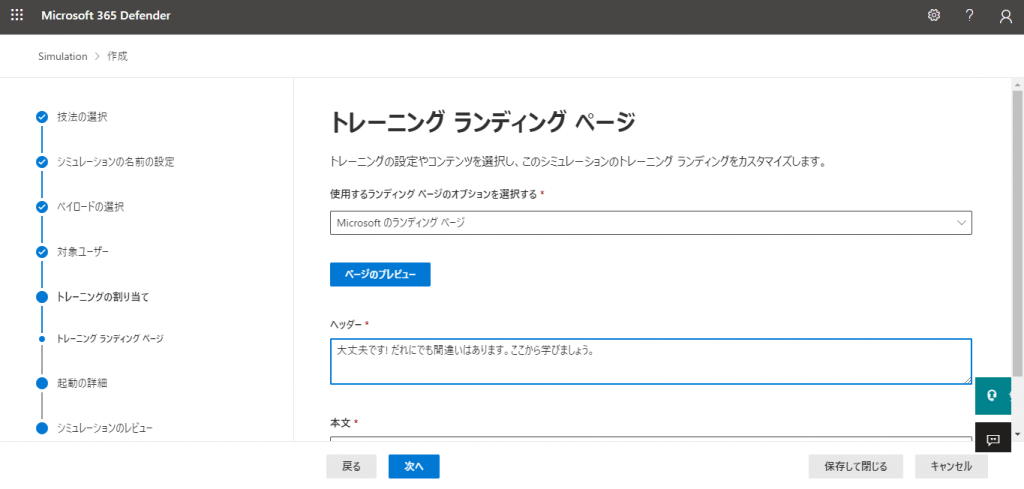Click inside the ヘッダー text field

650,361
